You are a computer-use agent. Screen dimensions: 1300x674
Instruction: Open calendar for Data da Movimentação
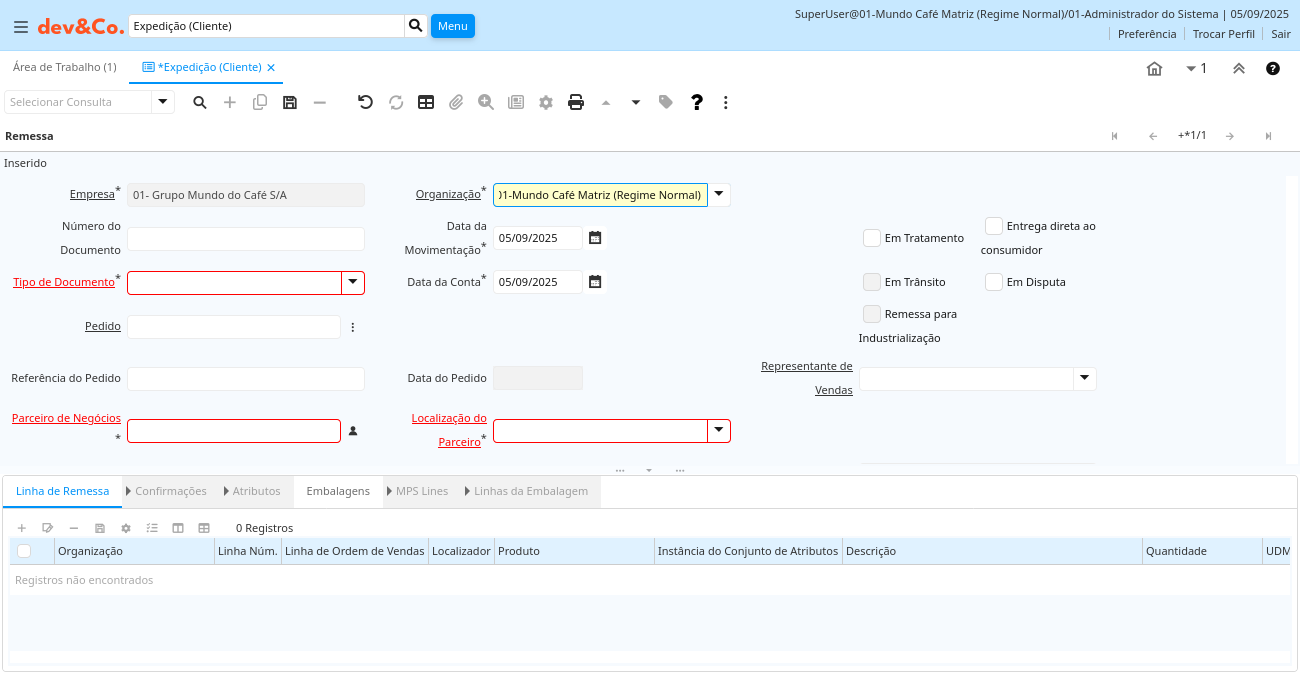[x=595, y=238]
